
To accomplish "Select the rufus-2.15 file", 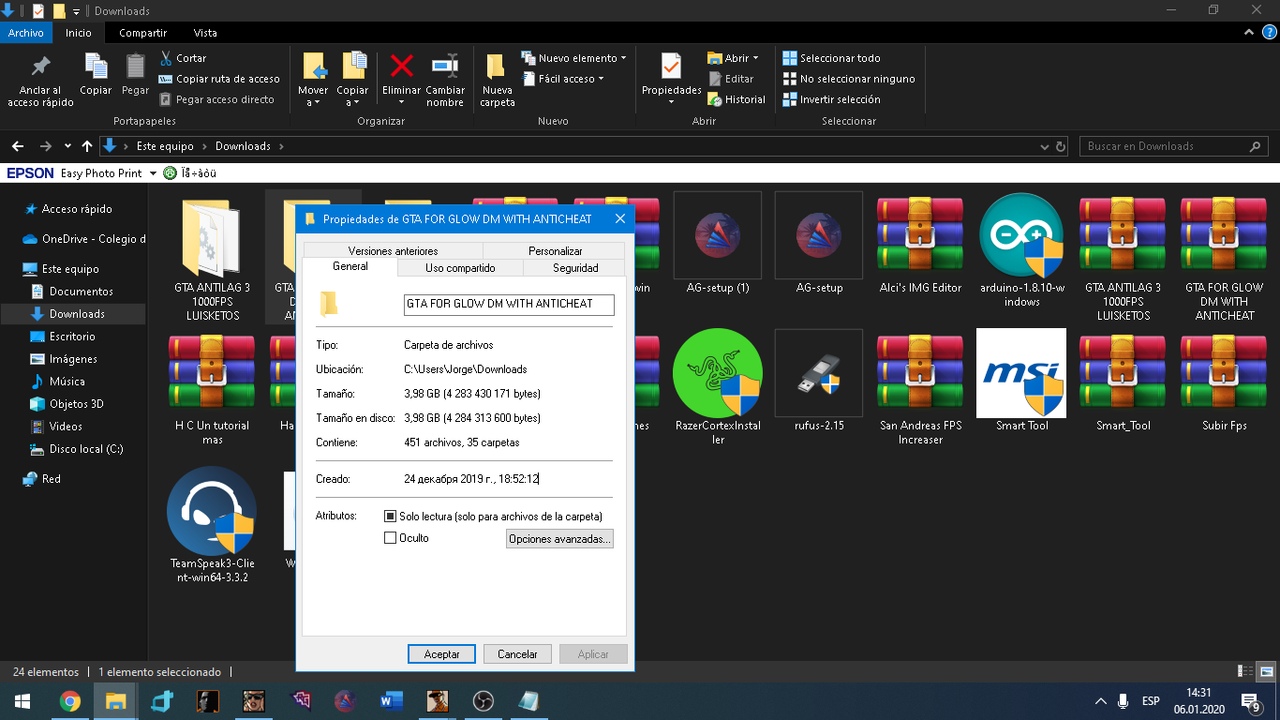I will tap(819, 382).
